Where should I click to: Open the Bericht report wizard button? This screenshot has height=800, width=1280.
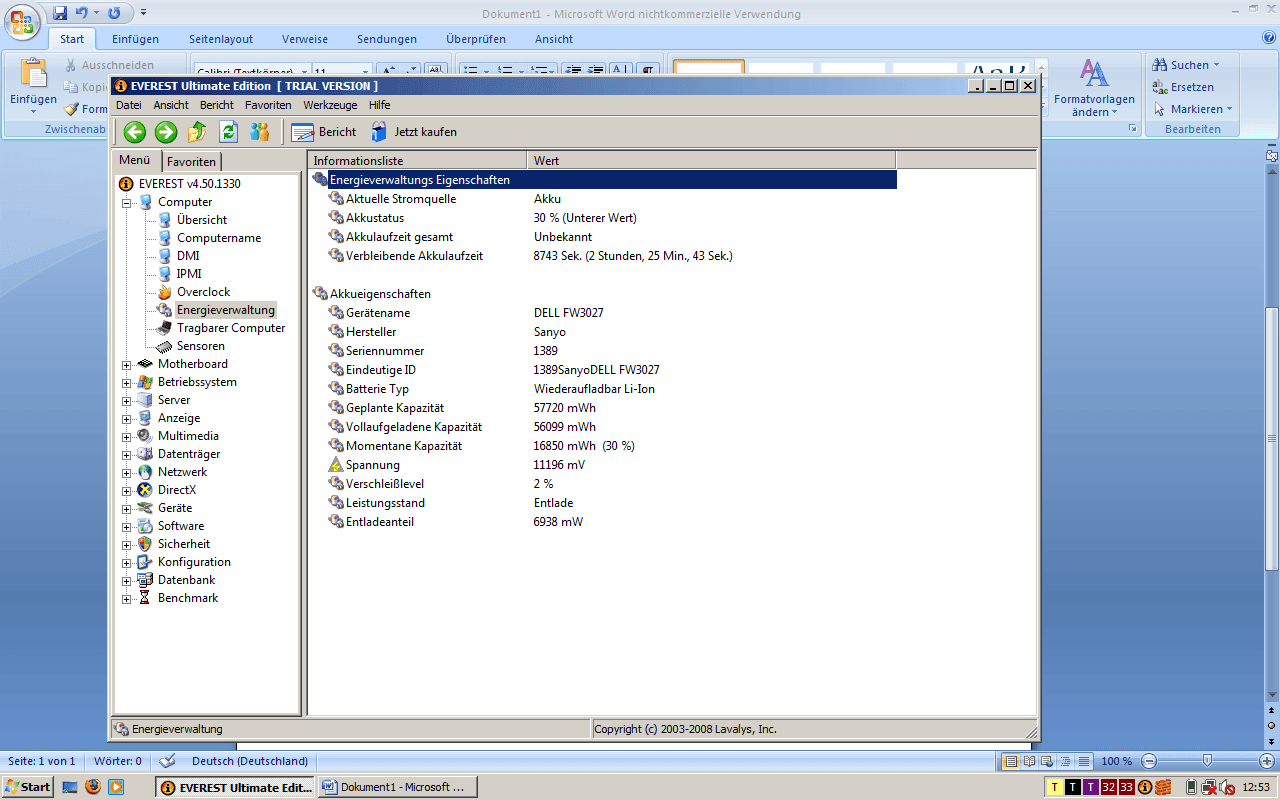pyautogui.click(x=324, y=132)
